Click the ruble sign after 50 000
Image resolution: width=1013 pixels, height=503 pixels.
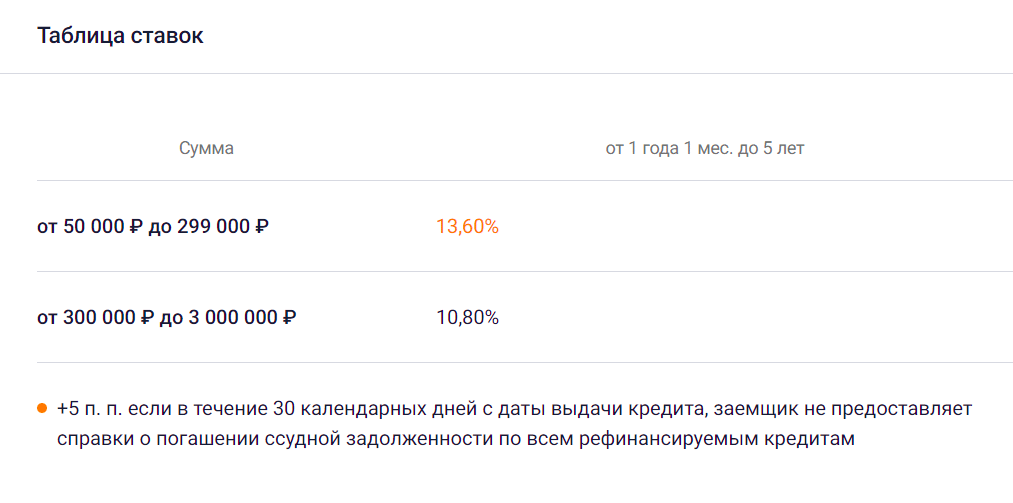pos(136,227)
